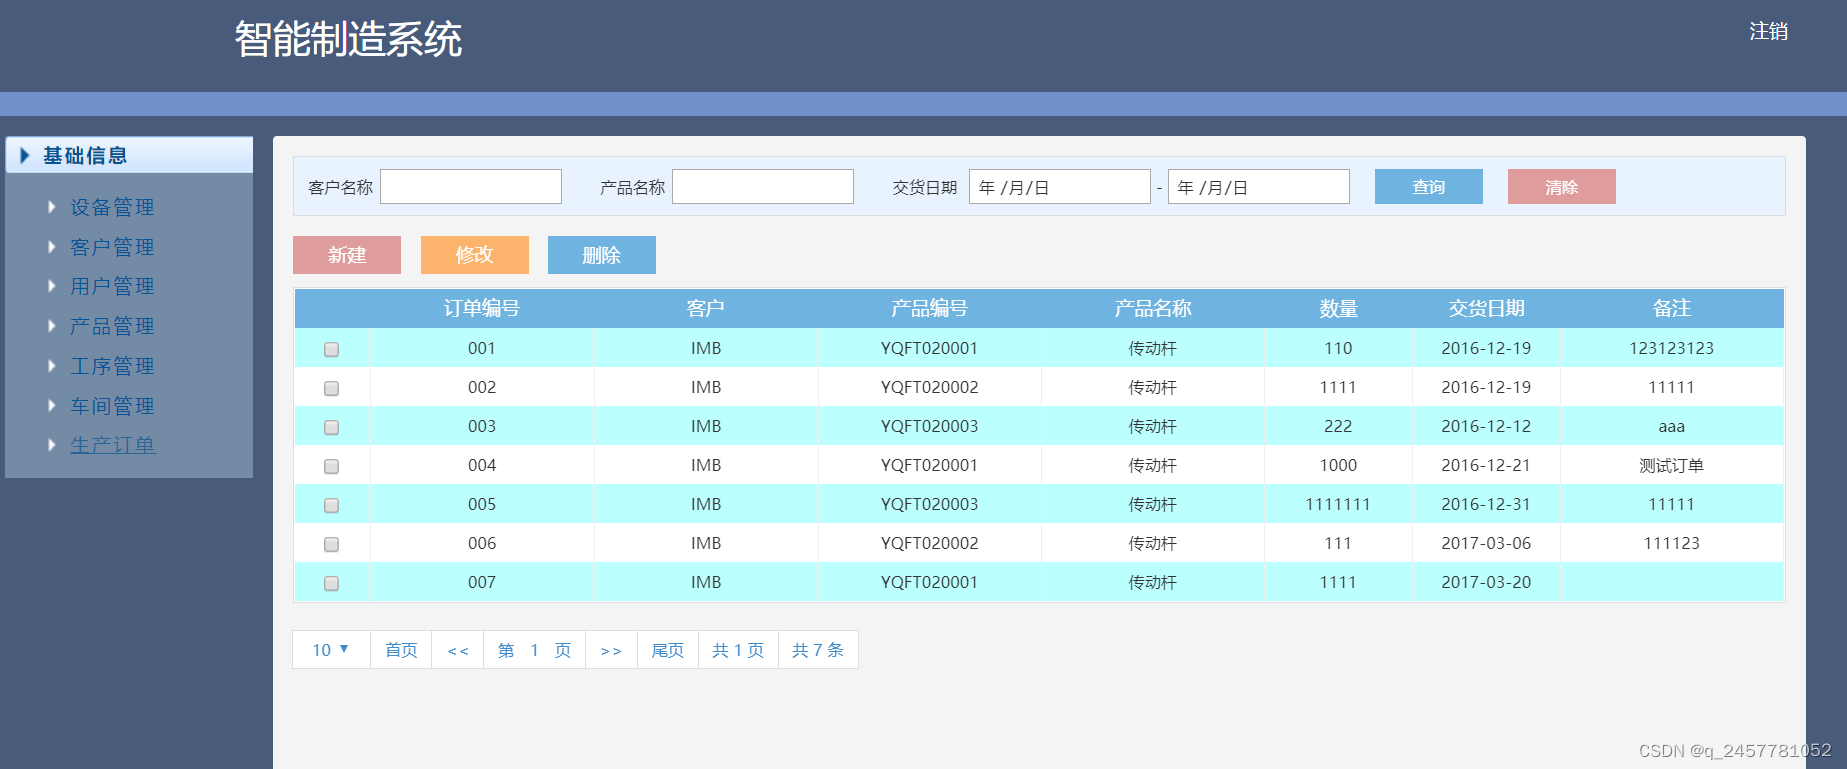Click the 产品名称 column header

tap(1153, 308)
